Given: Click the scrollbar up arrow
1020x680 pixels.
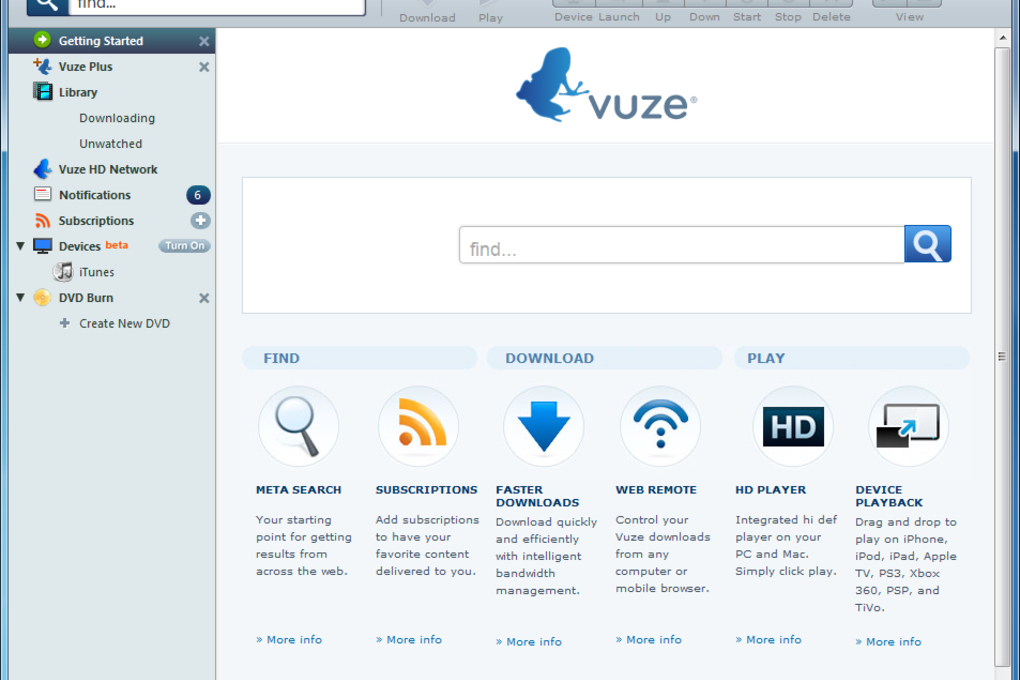Looking at the screenshot, I should point(1002,38).
